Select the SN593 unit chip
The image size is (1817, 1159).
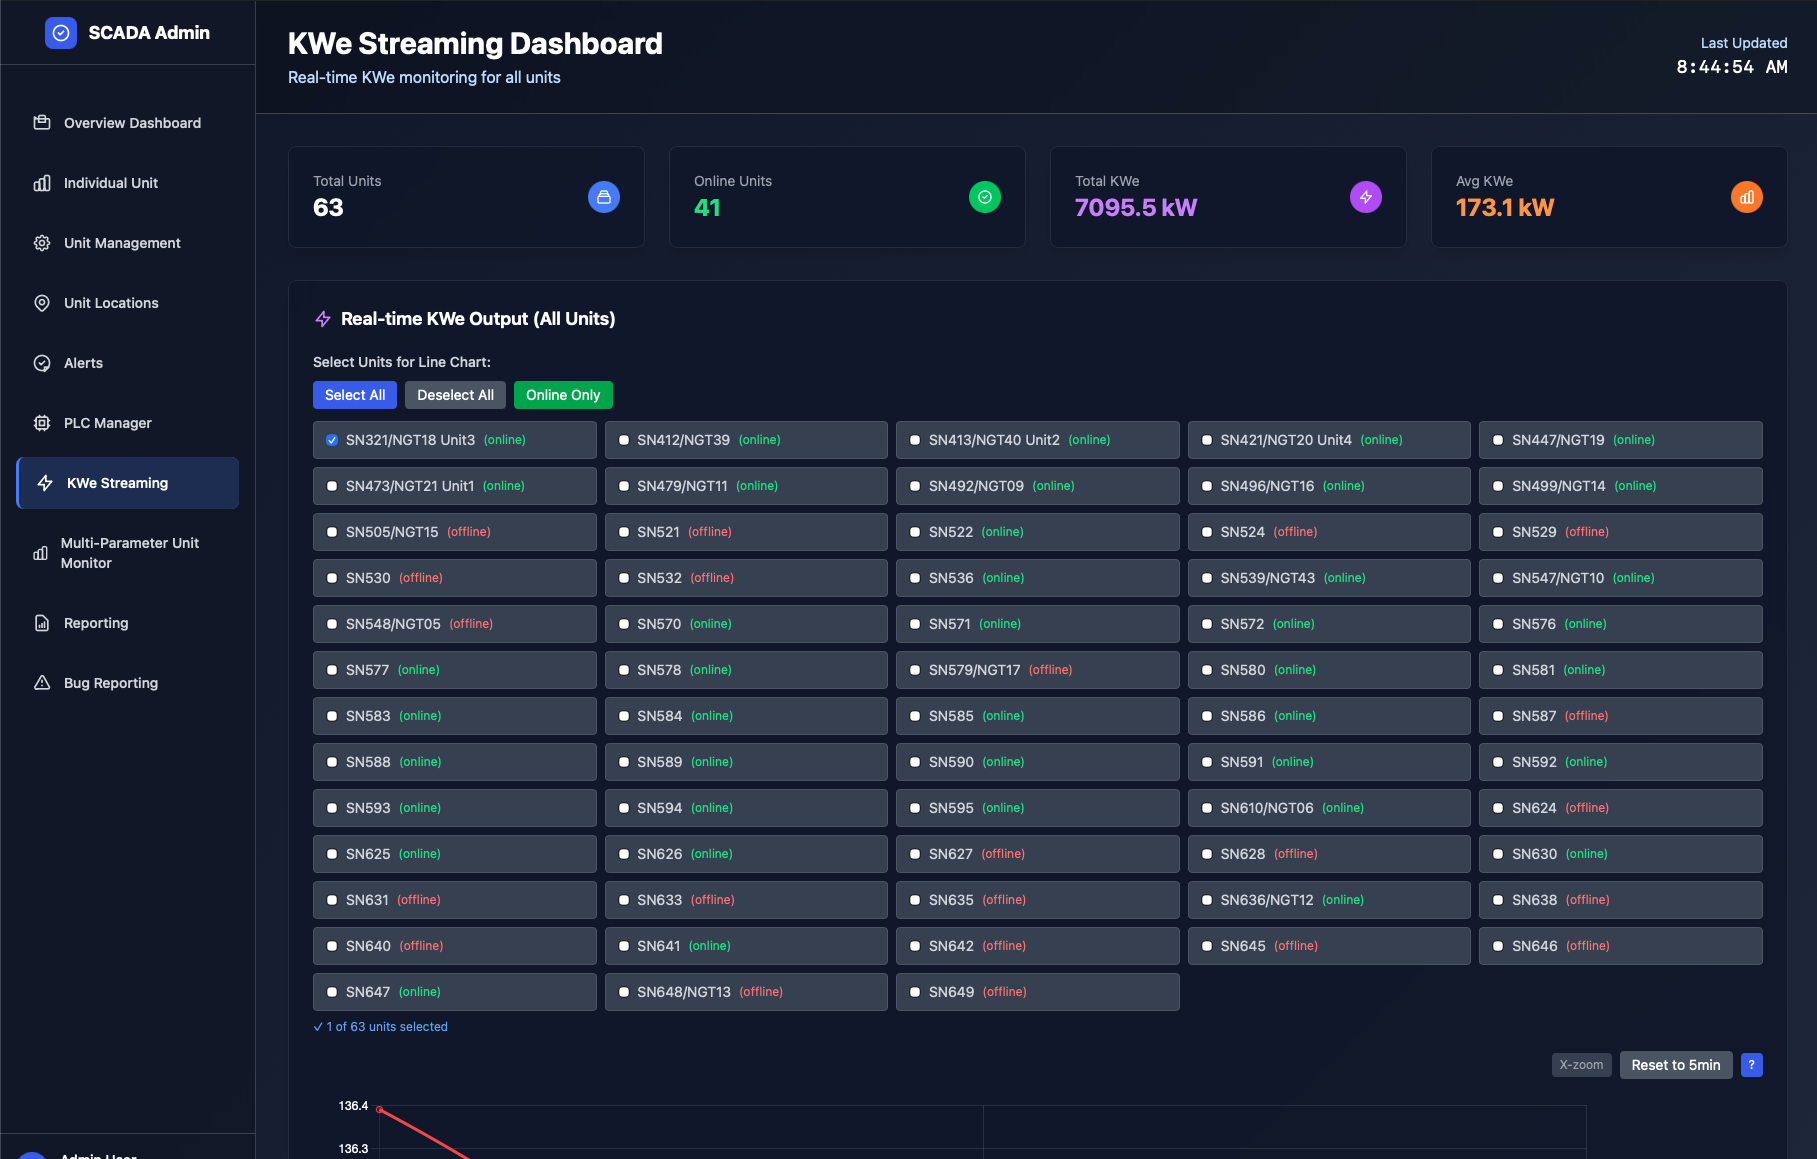[x=454, y=808]
